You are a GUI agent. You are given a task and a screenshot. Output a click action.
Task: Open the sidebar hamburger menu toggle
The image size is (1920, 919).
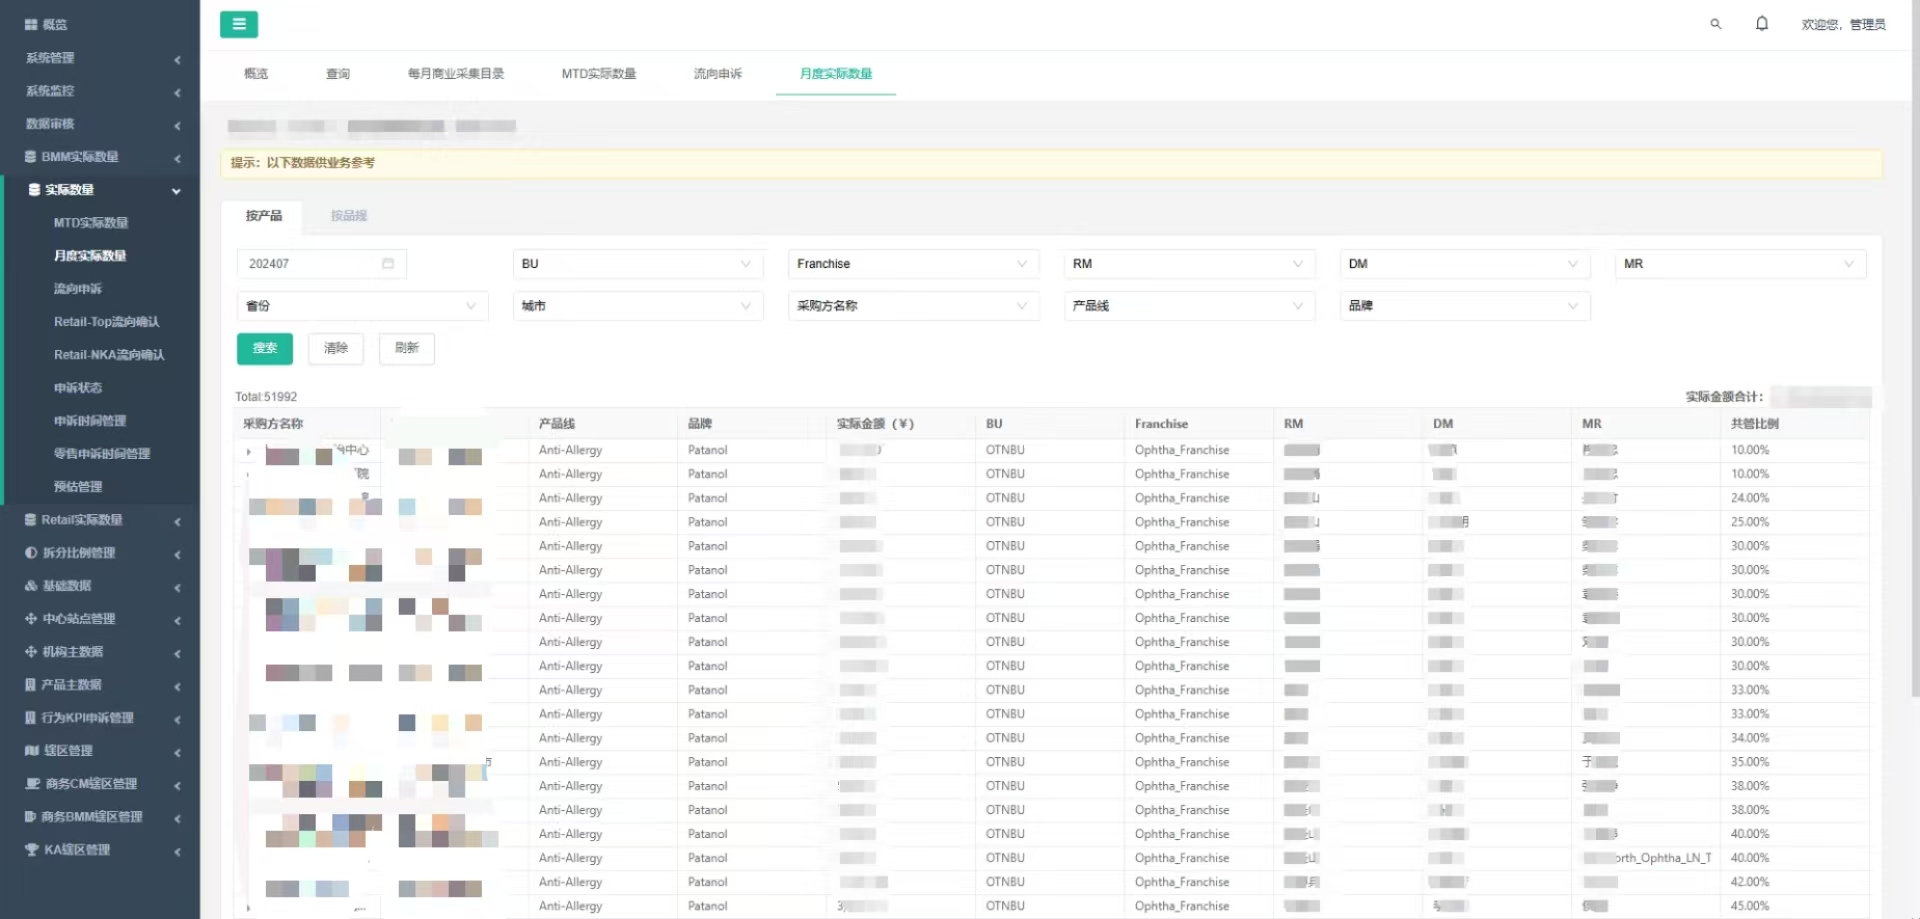tap(239, 23)
